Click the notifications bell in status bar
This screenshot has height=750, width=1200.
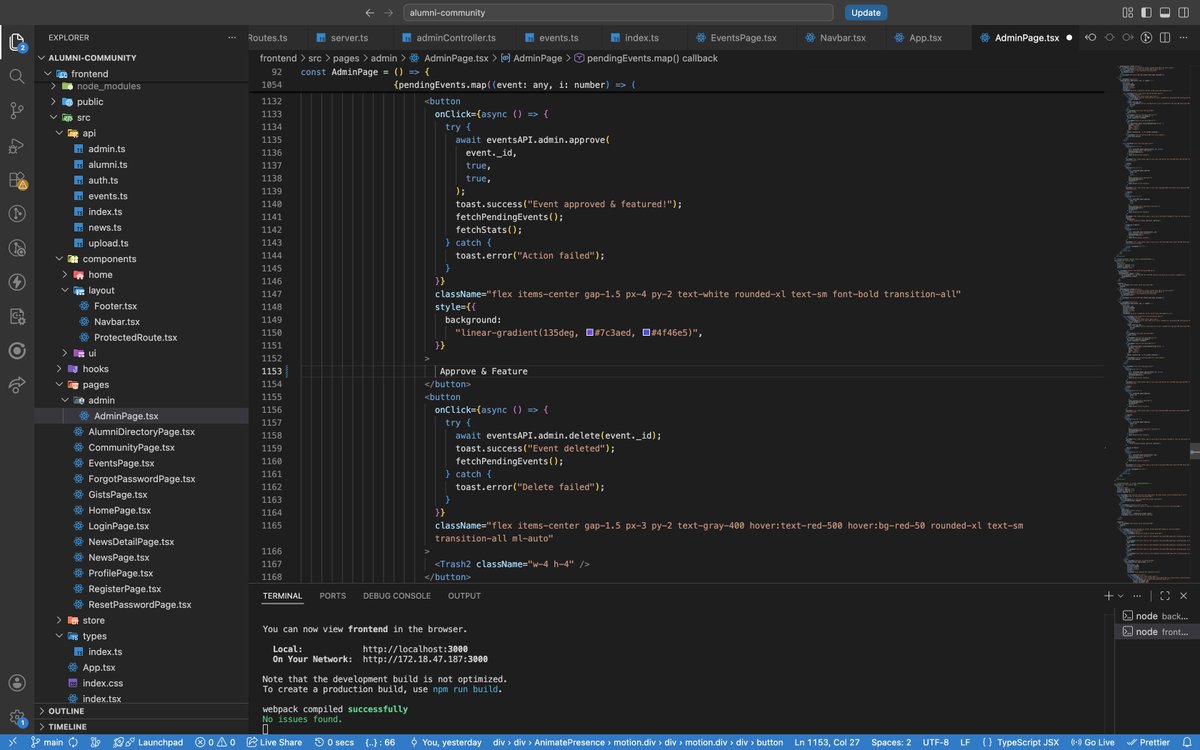coord(1187,742)
